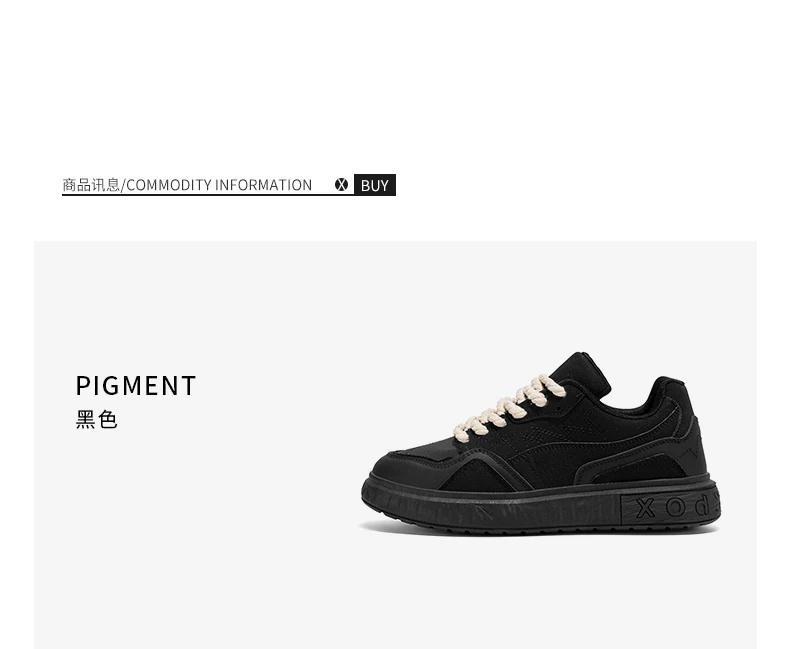Viewport: 790px width, 649px height.
Task: Click the PIGMENT heading
Action: pos(136,386)
